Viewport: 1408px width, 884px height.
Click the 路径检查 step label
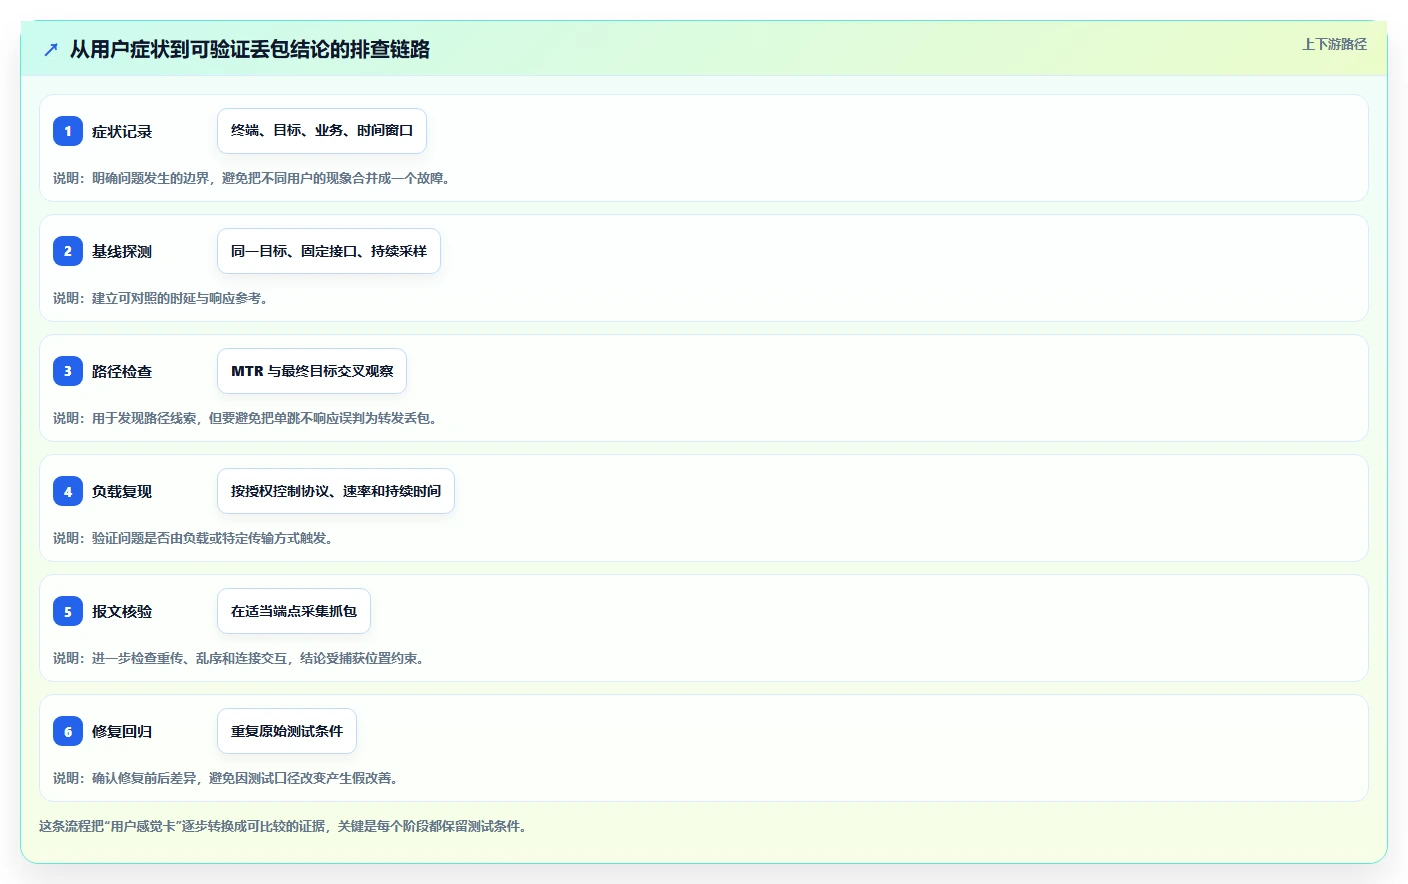pyautogui.click(x=122, y=371)
